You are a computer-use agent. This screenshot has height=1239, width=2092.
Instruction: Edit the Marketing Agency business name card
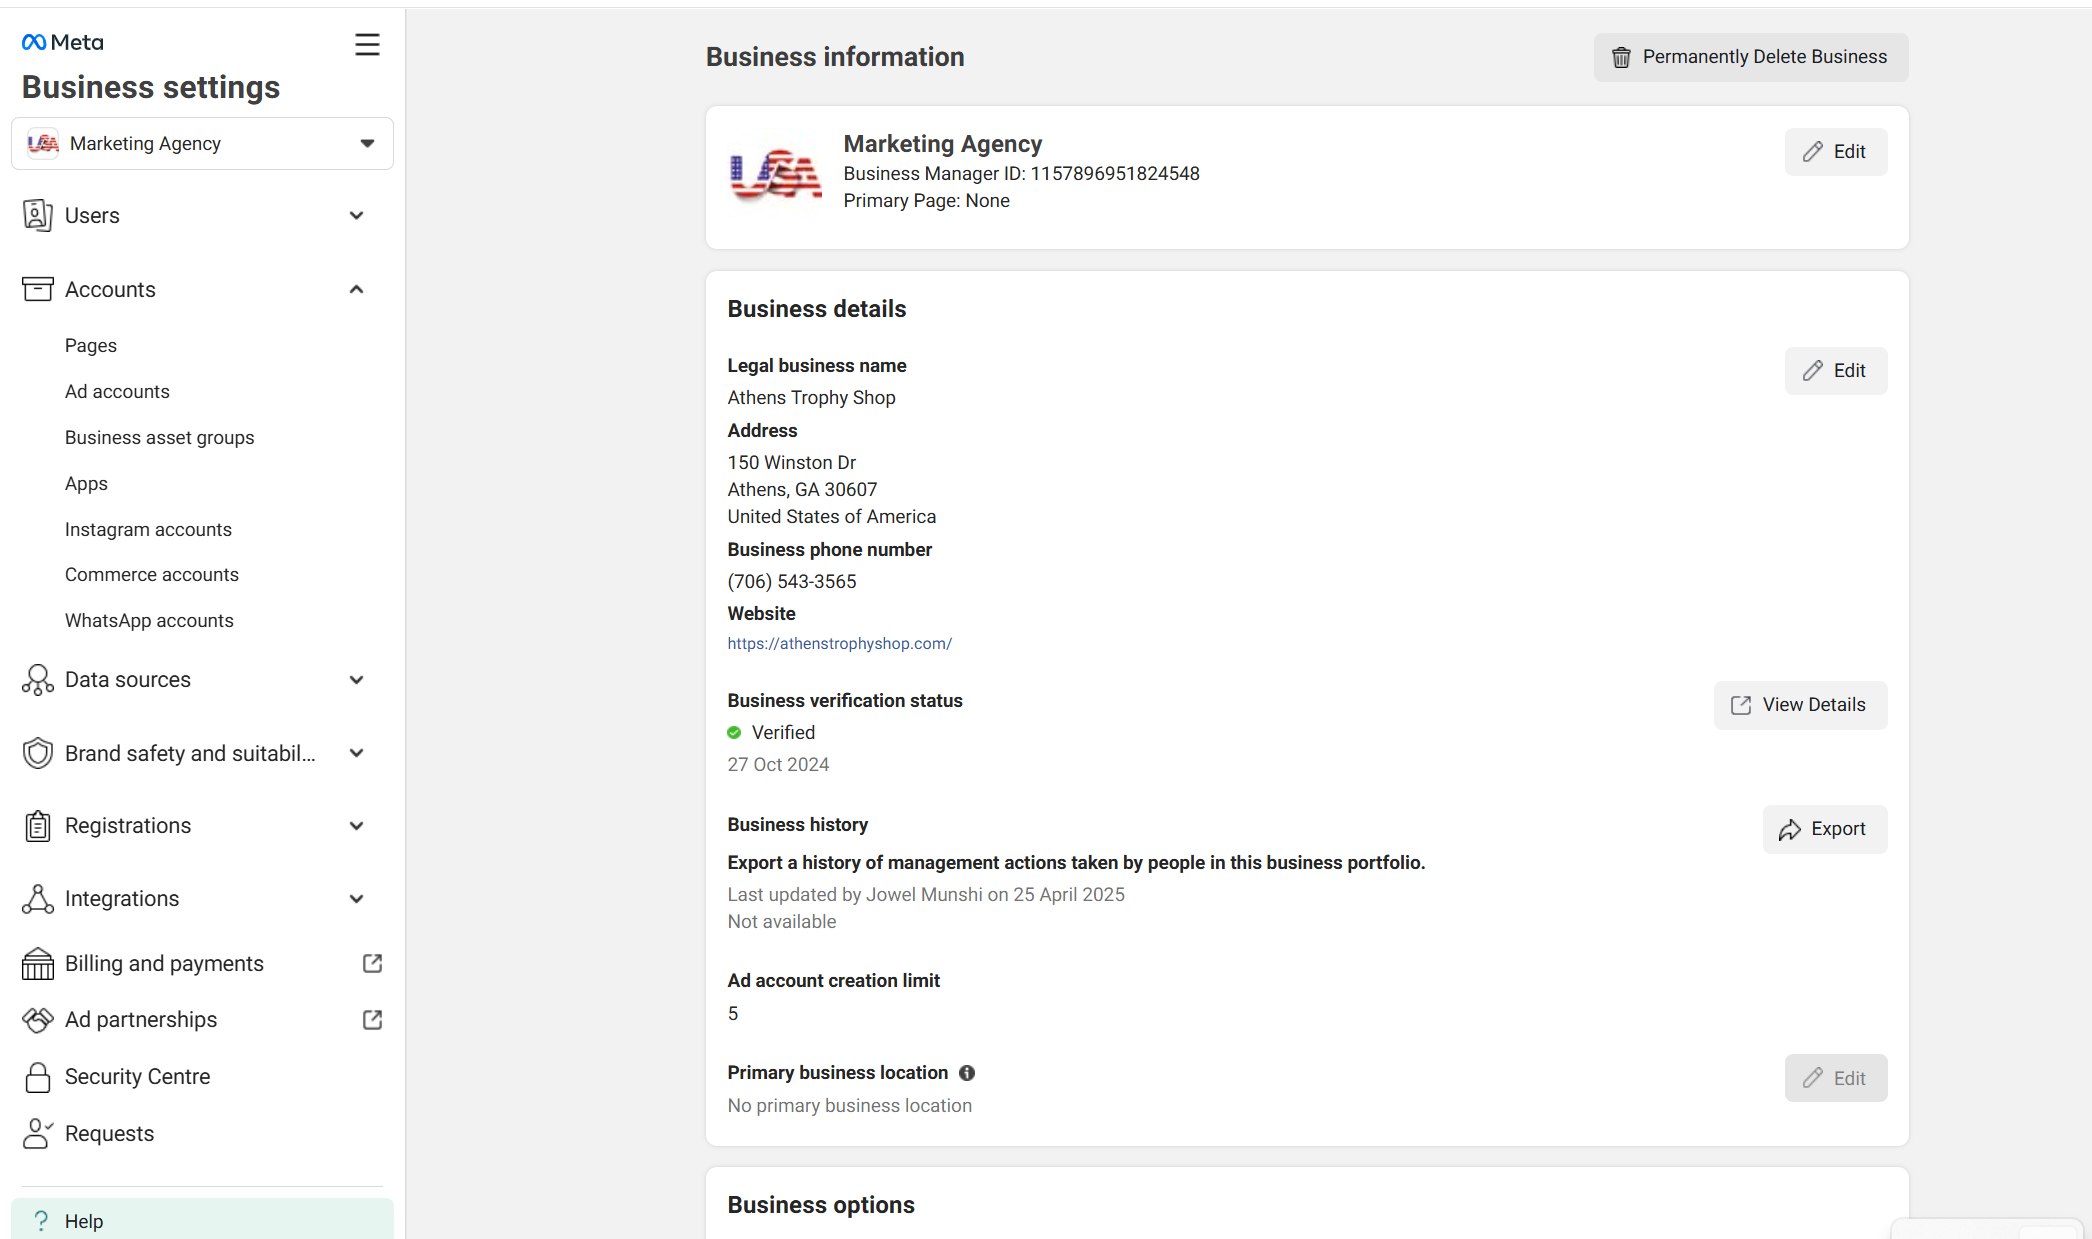(x=1836, y=152)
